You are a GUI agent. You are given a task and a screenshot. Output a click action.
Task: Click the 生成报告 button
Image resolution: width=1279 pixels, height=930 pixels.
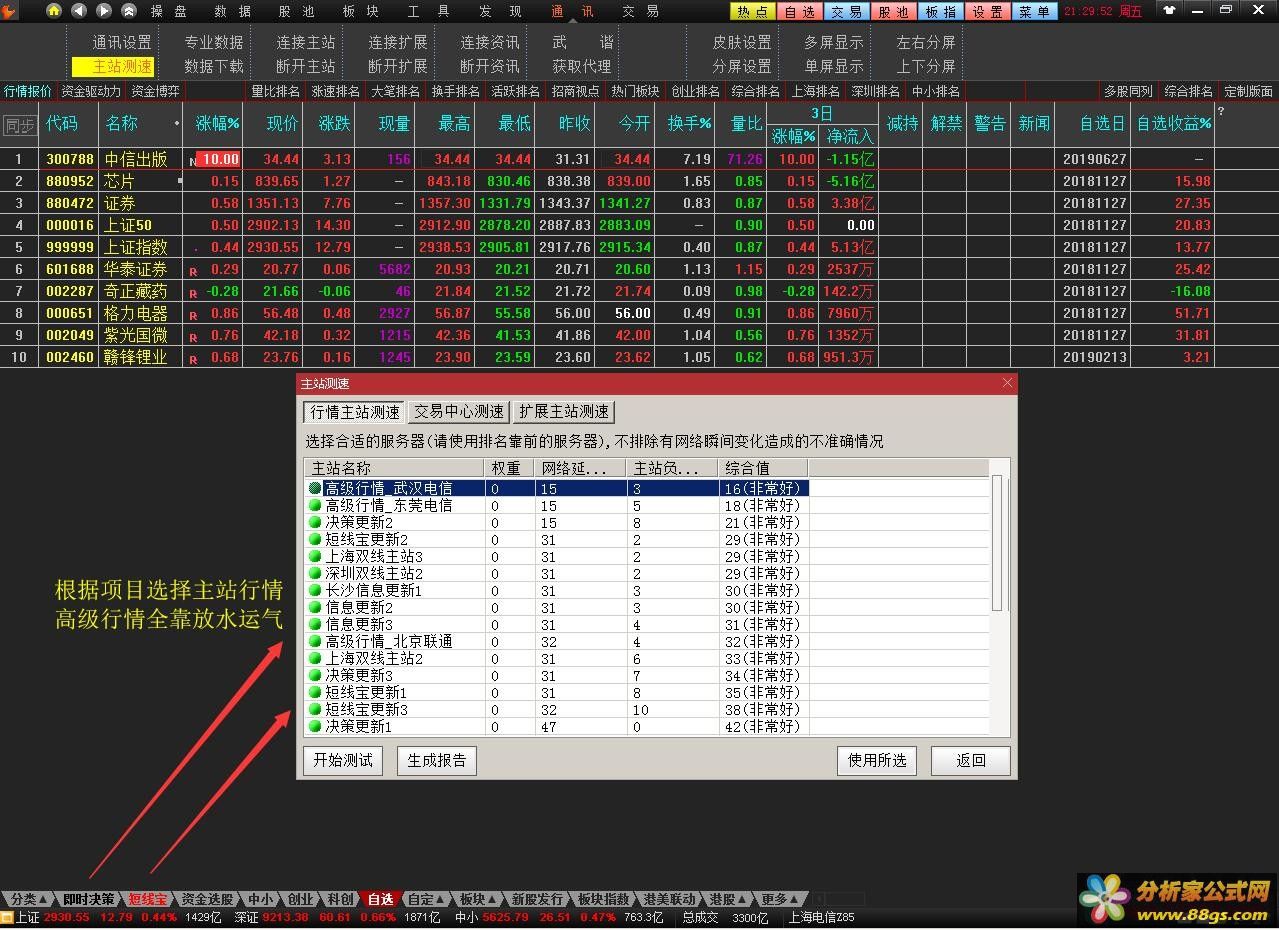point(437,761)
